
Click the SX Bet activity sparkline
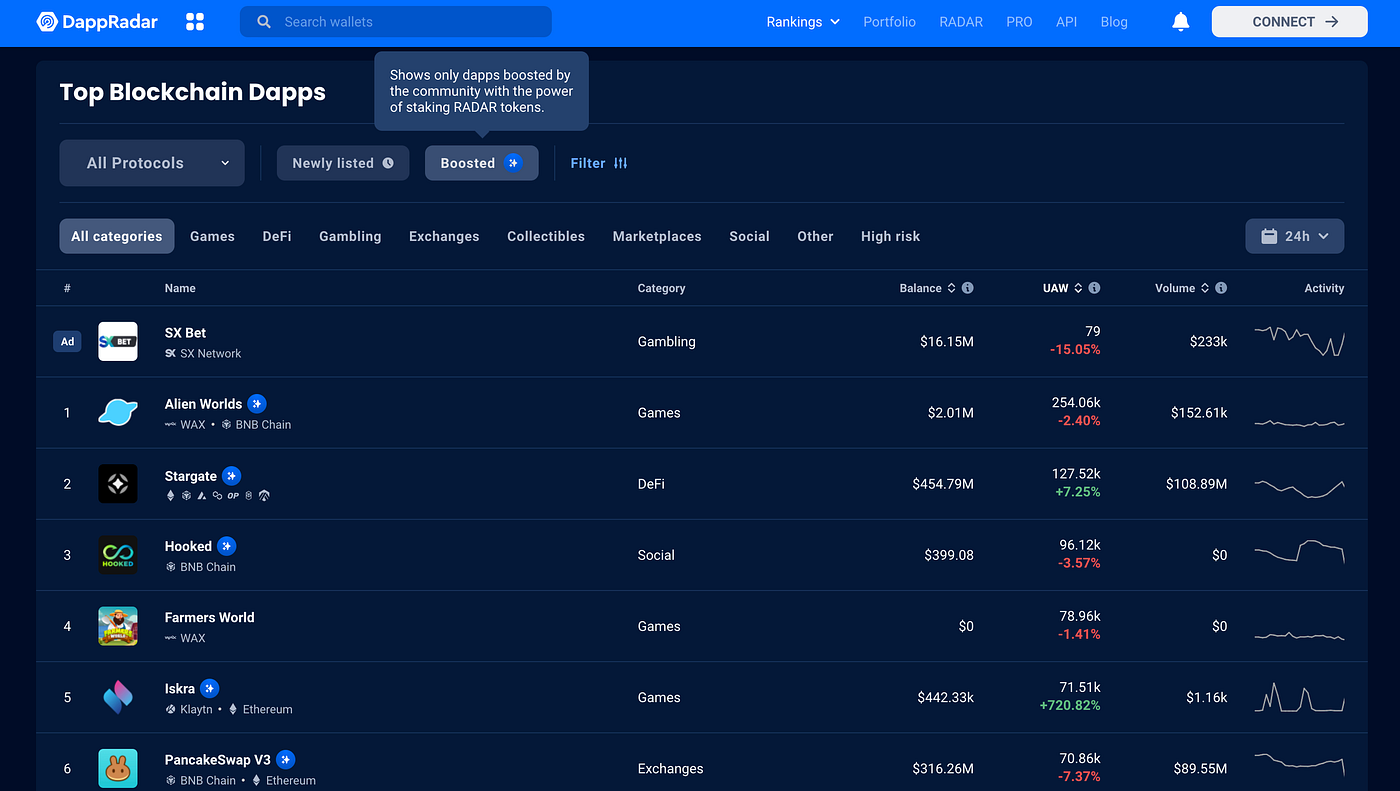coord(1299,341)
